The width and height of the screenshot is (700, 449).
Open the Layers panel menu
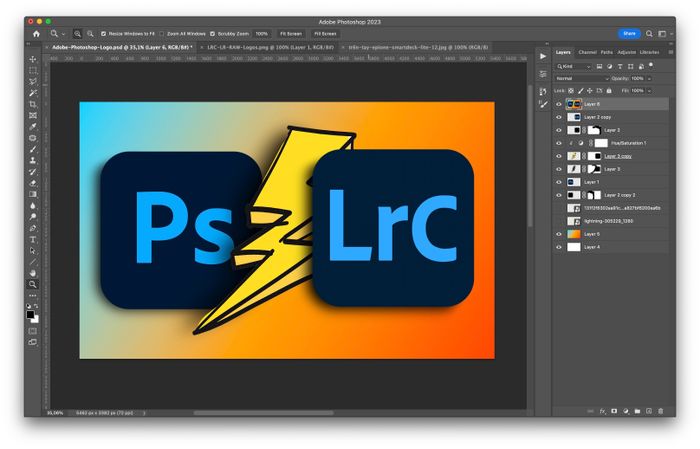(671, 52)
